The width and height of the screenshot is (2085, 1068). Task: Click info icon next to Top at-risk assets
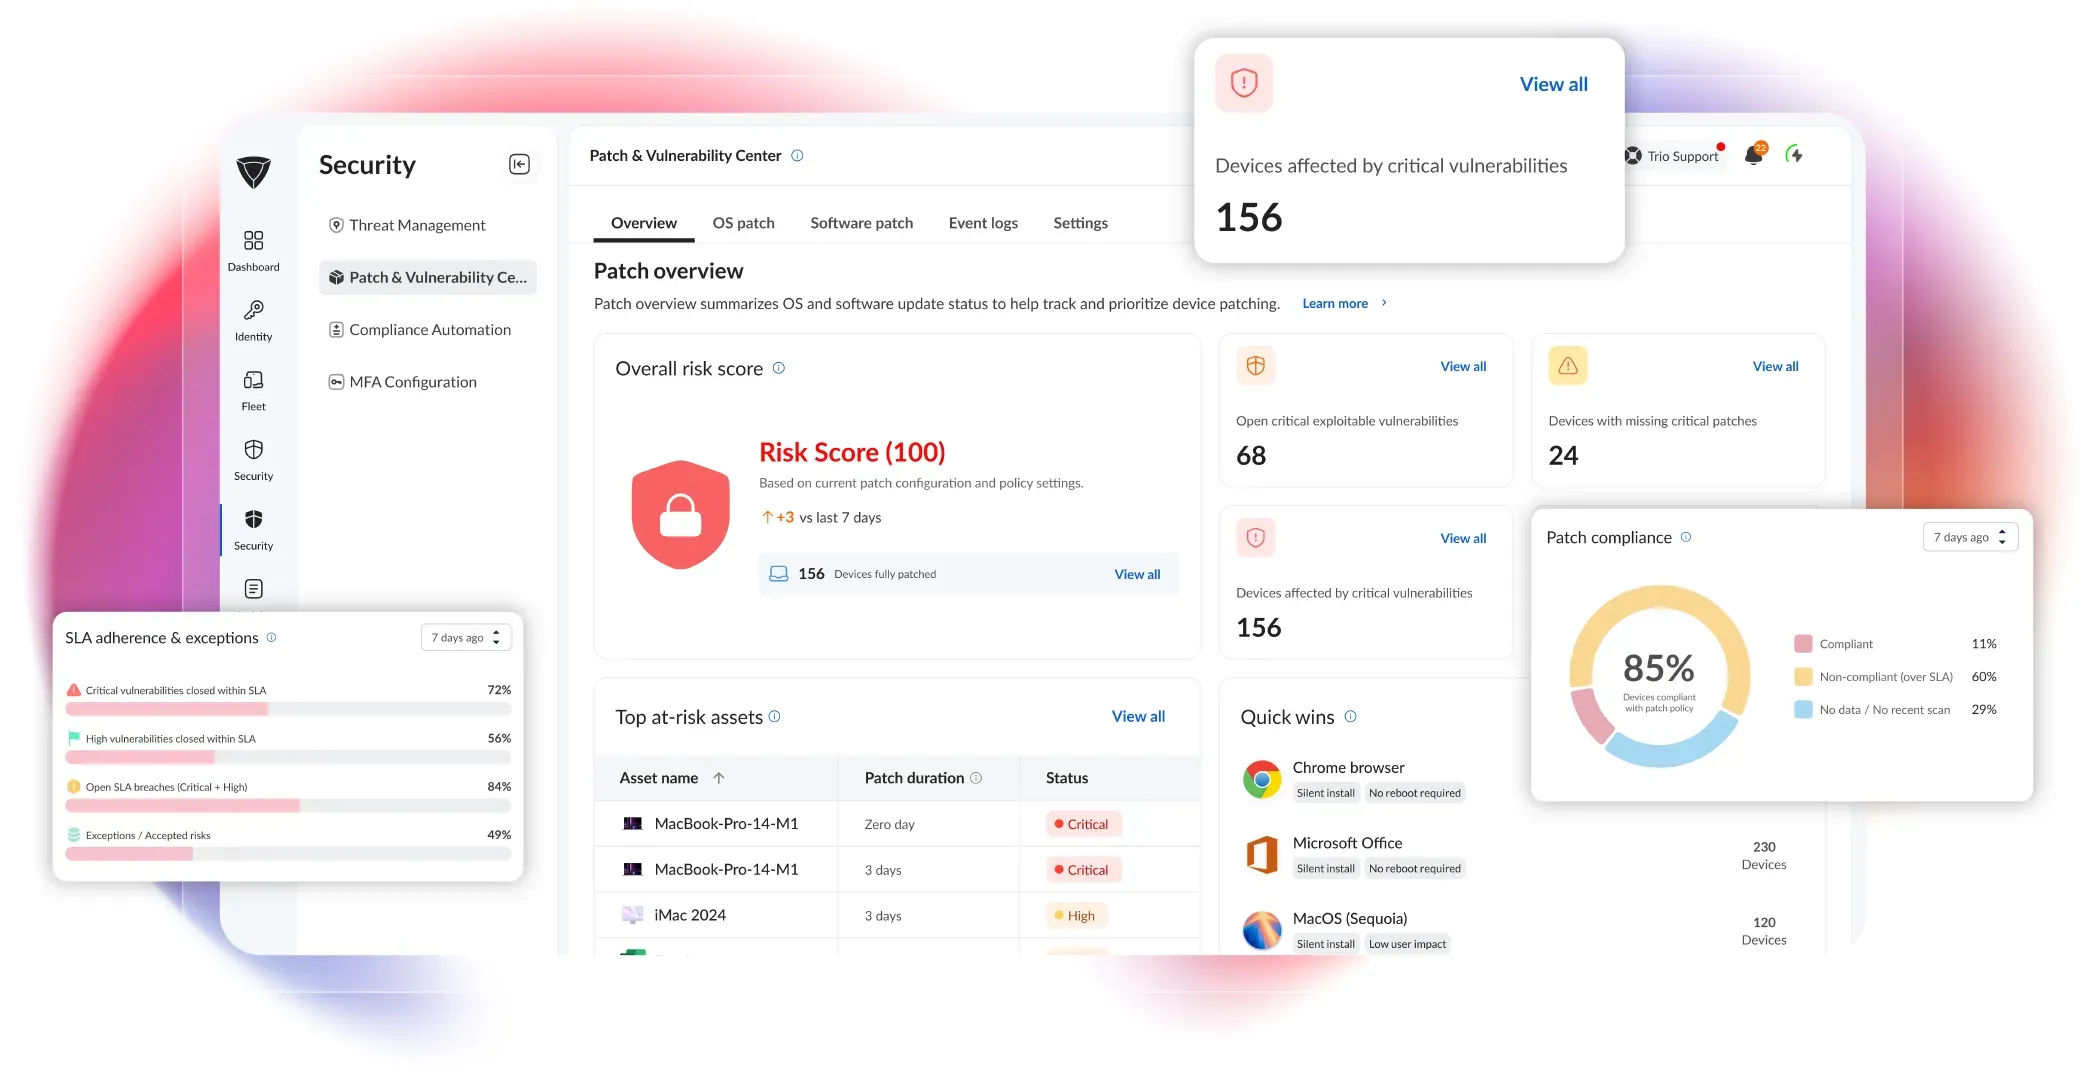point(774,716)
